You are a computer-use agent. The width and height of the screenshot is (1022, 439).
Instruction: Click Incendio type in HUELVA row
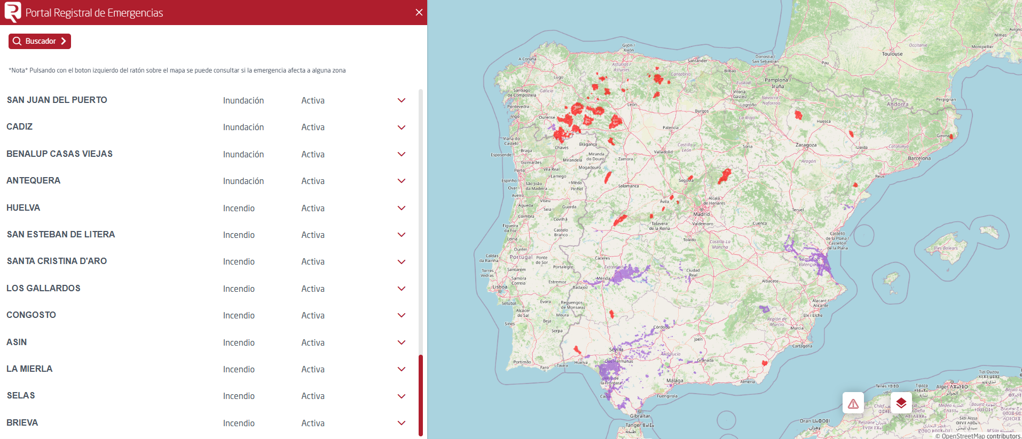coord(239,208)
